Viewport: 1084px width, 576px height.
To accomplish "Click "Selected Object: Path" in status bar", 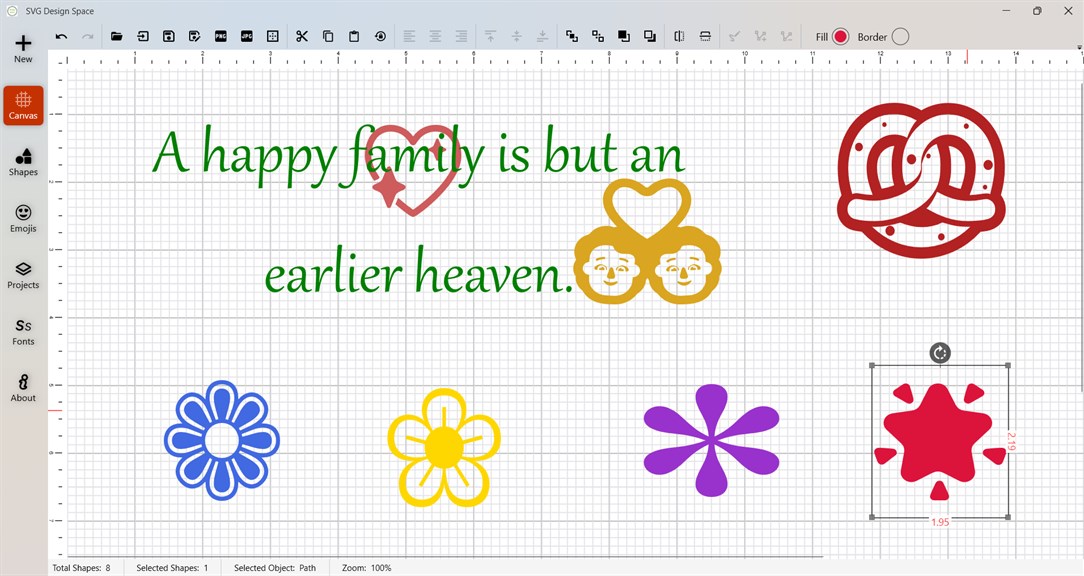I will (x=275, y=568).
